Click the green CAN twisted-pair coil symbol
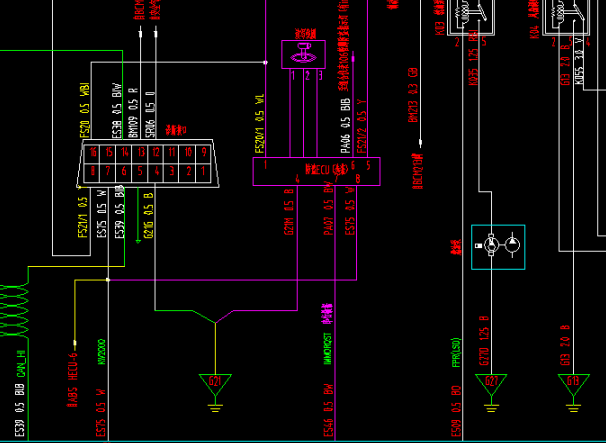606x443 pixels. coord(14,311)
